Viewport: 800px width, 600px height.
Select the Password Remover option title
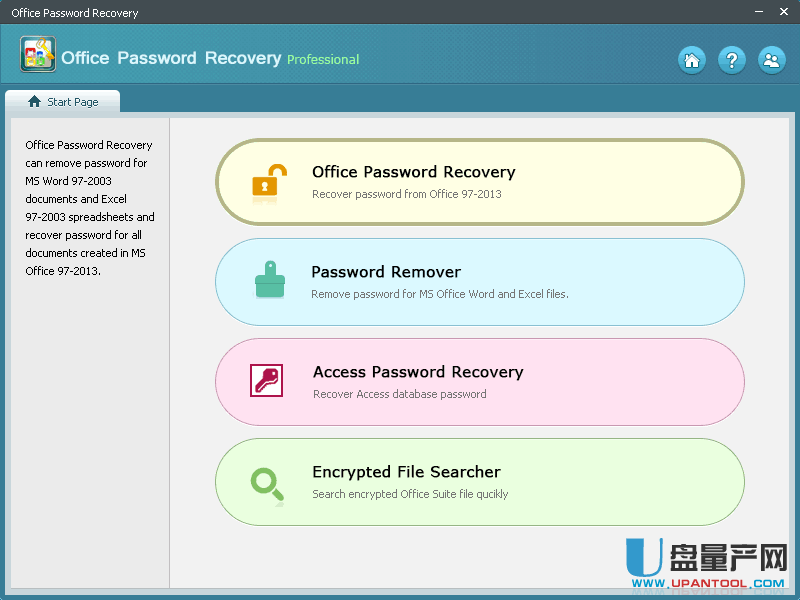click(x=386, y=272)
